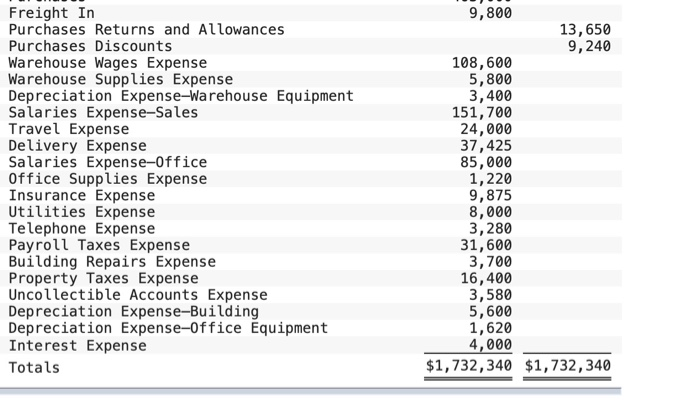Select Depreciation Expense—Building label
700x404 pixels.
tap(133, 311)
